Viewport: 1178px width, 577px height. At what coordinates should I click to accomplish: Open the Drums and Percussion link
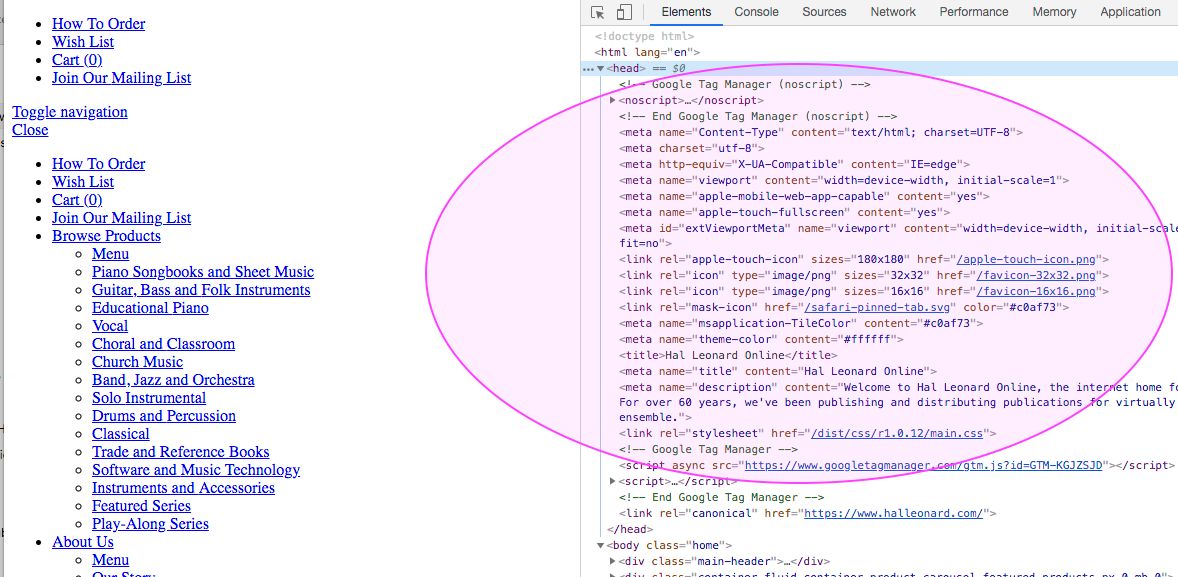(x=164, y=416)
